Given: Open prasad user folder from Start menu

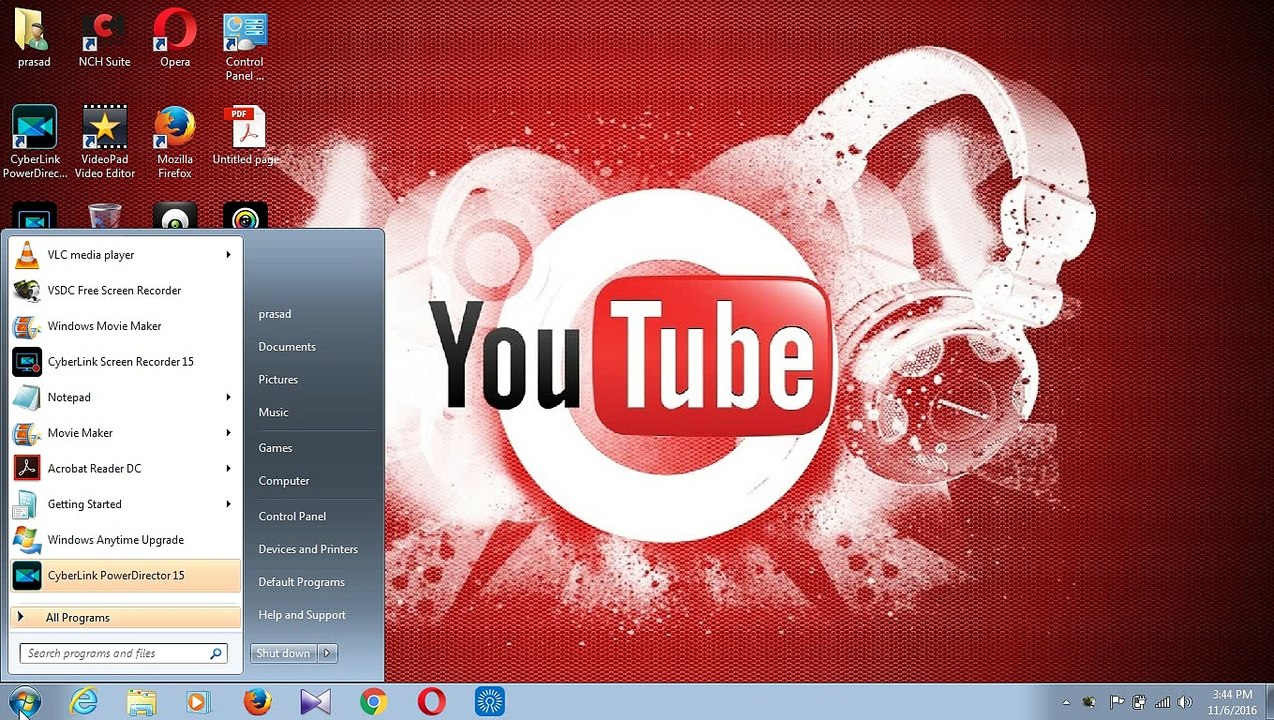Looking at the screenshot, I should pos(275,314).
